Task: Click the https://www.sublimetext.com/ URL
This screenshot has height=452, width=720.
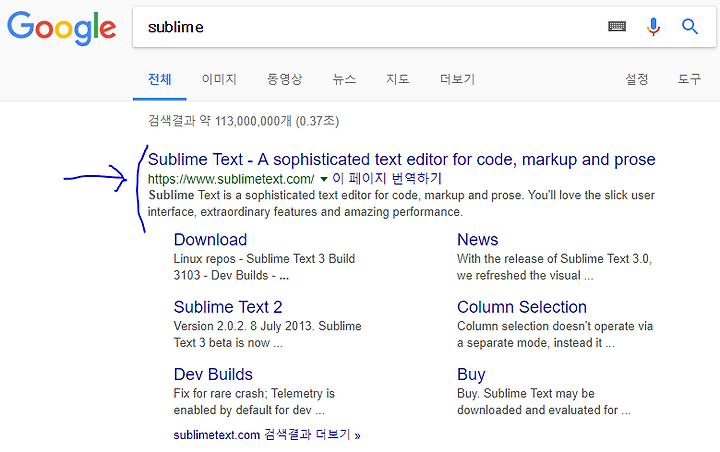Action: 231,179
